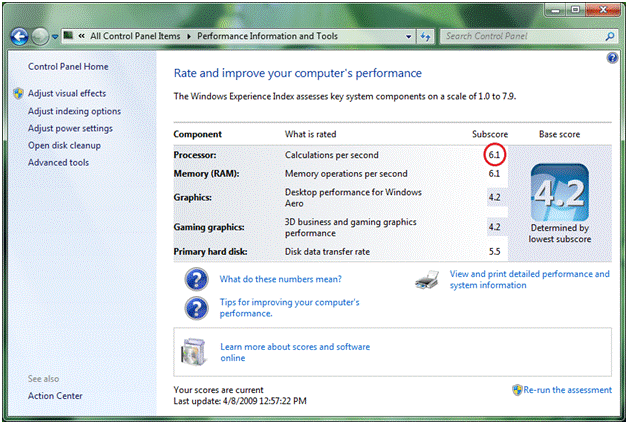Click 'Your scores are current' status text

(218, 390)
